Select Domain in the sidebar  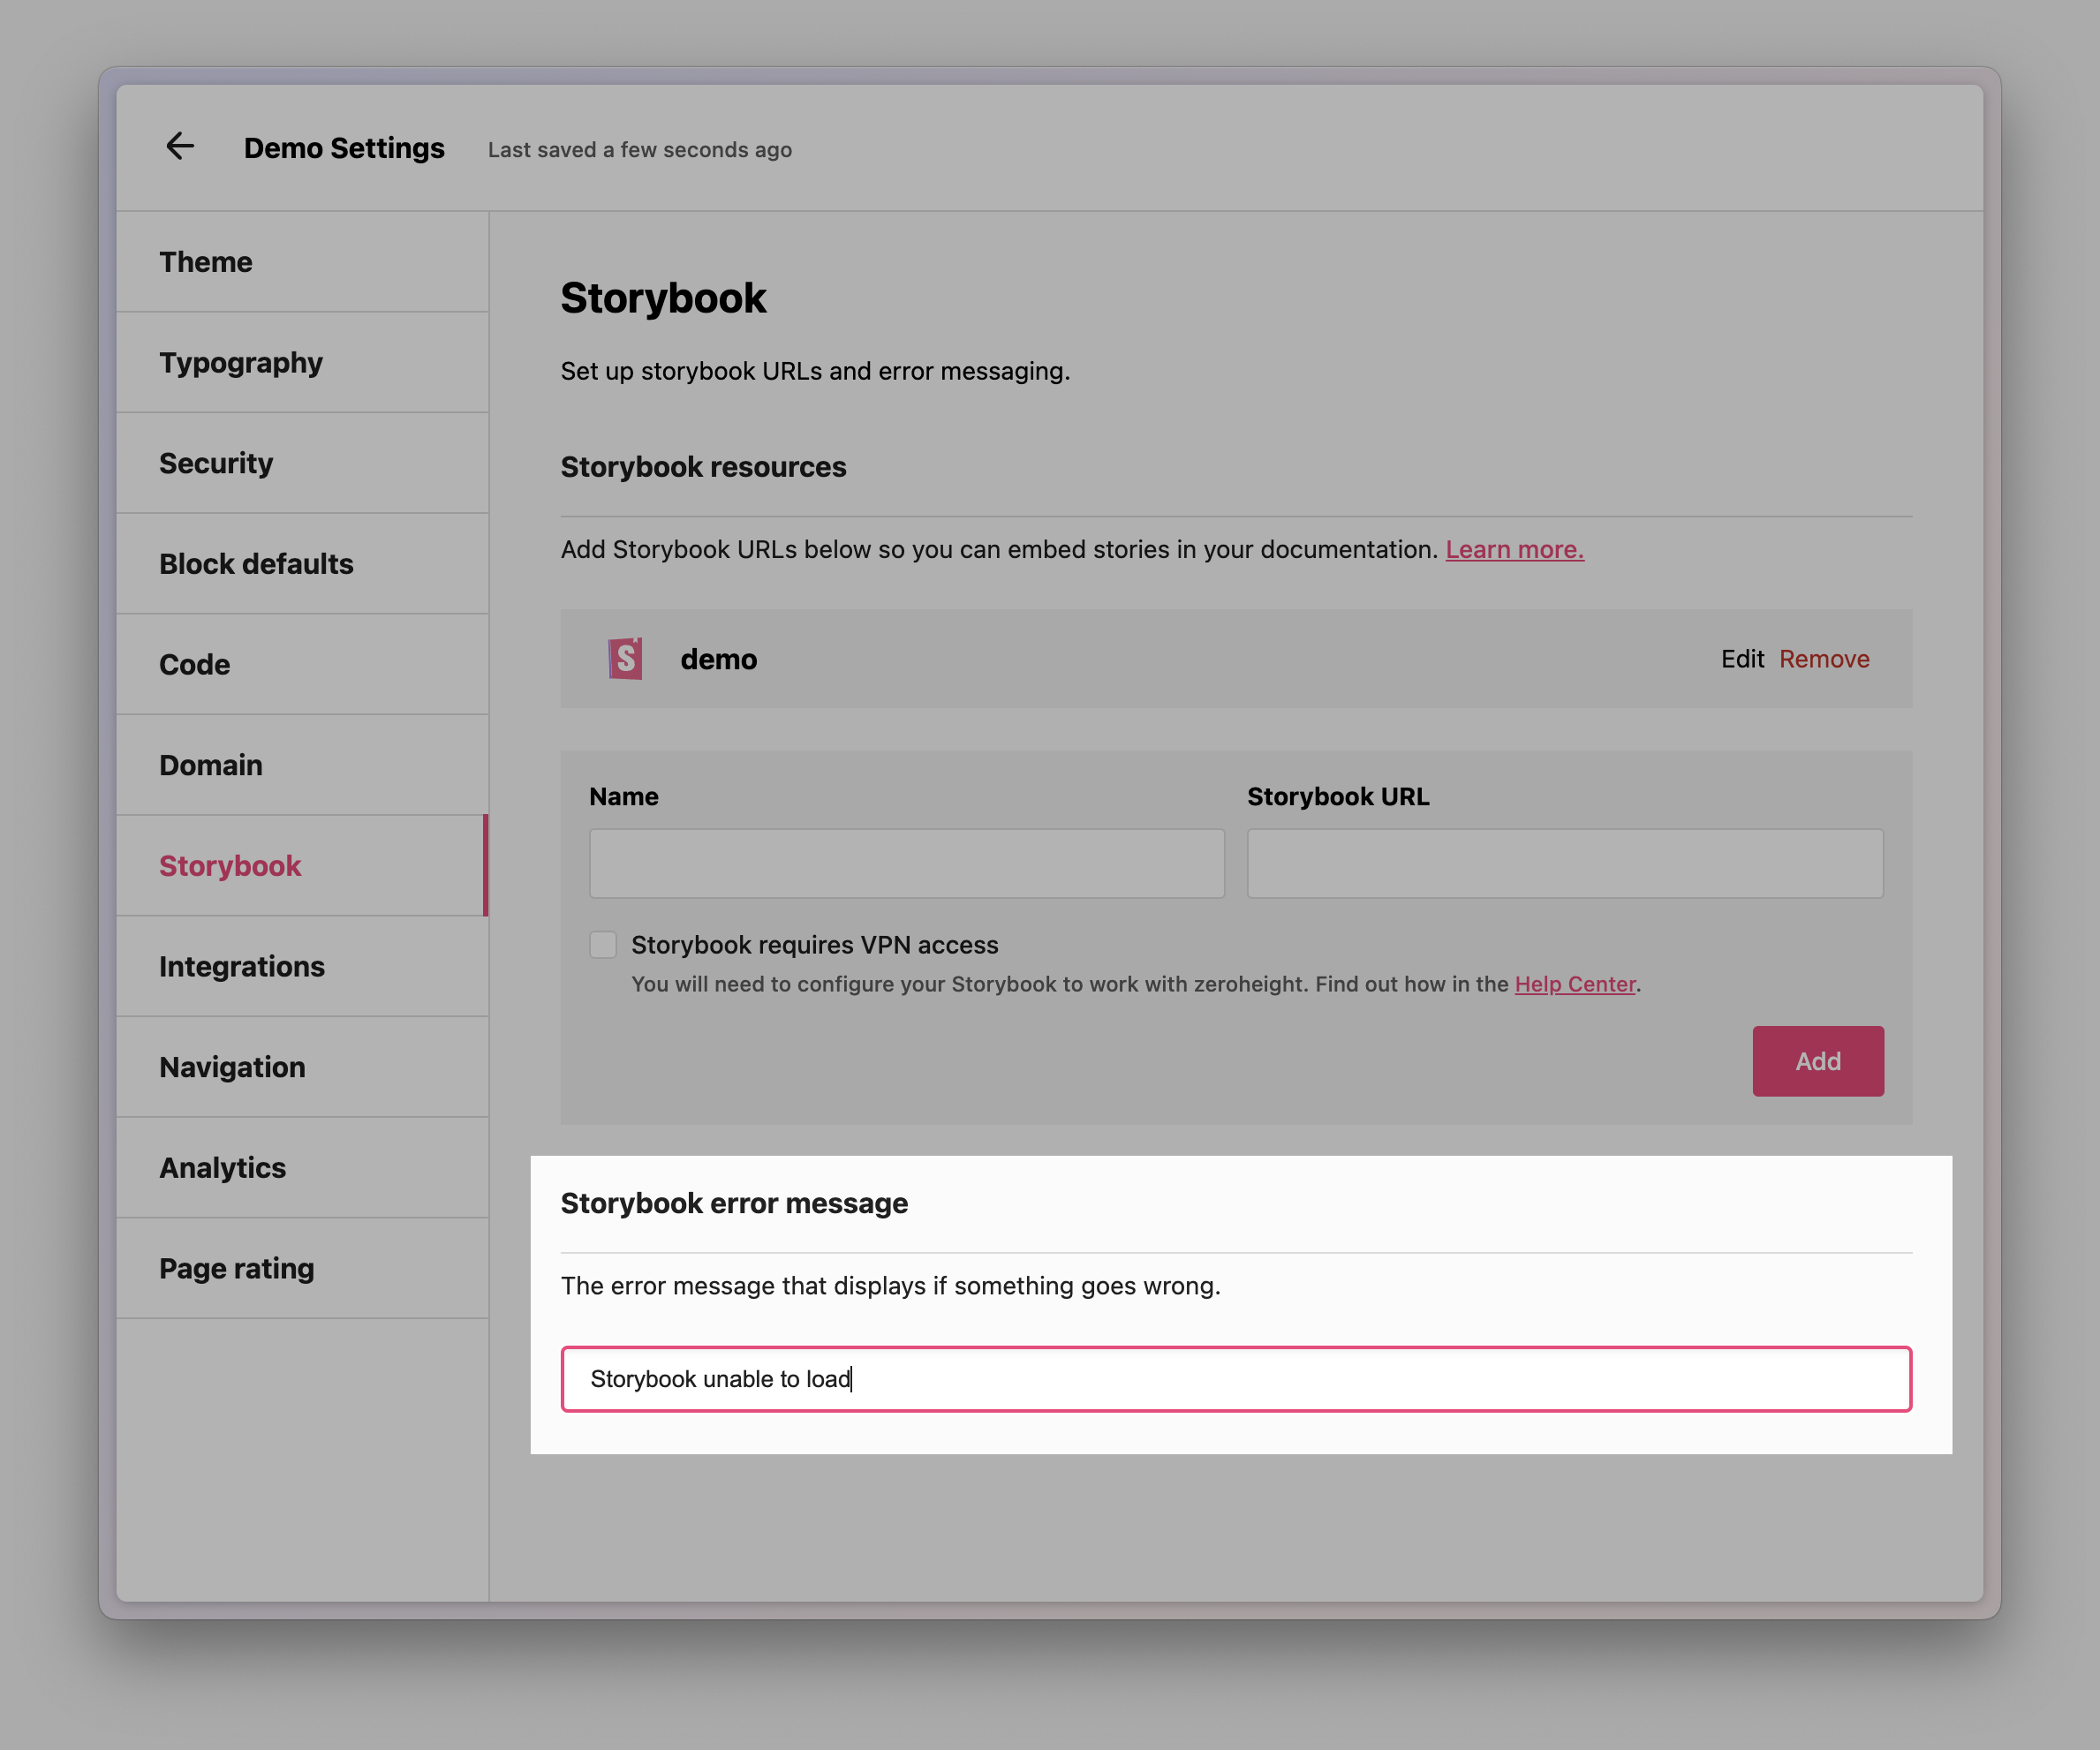click(x=302, y=765)
